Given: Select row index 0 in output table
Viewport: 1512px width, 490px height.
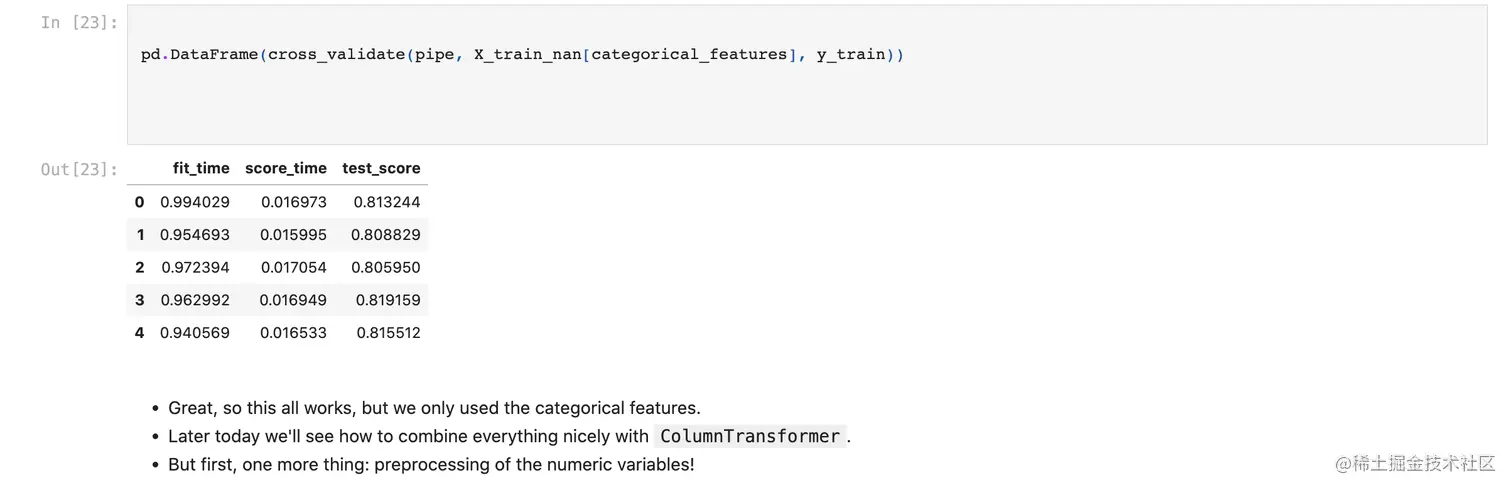Looking at the screenshot, I should 139,202.
